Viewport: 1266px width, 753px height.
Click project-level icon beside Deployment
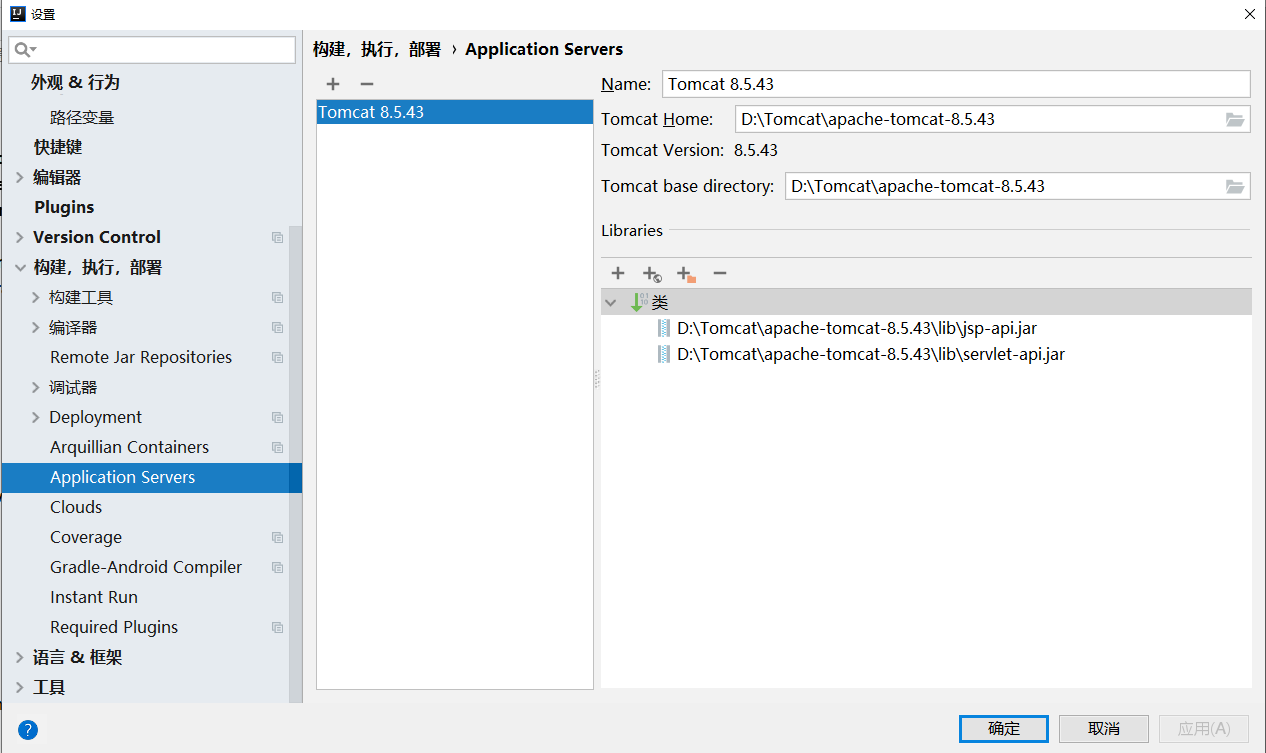click(277, 418)
